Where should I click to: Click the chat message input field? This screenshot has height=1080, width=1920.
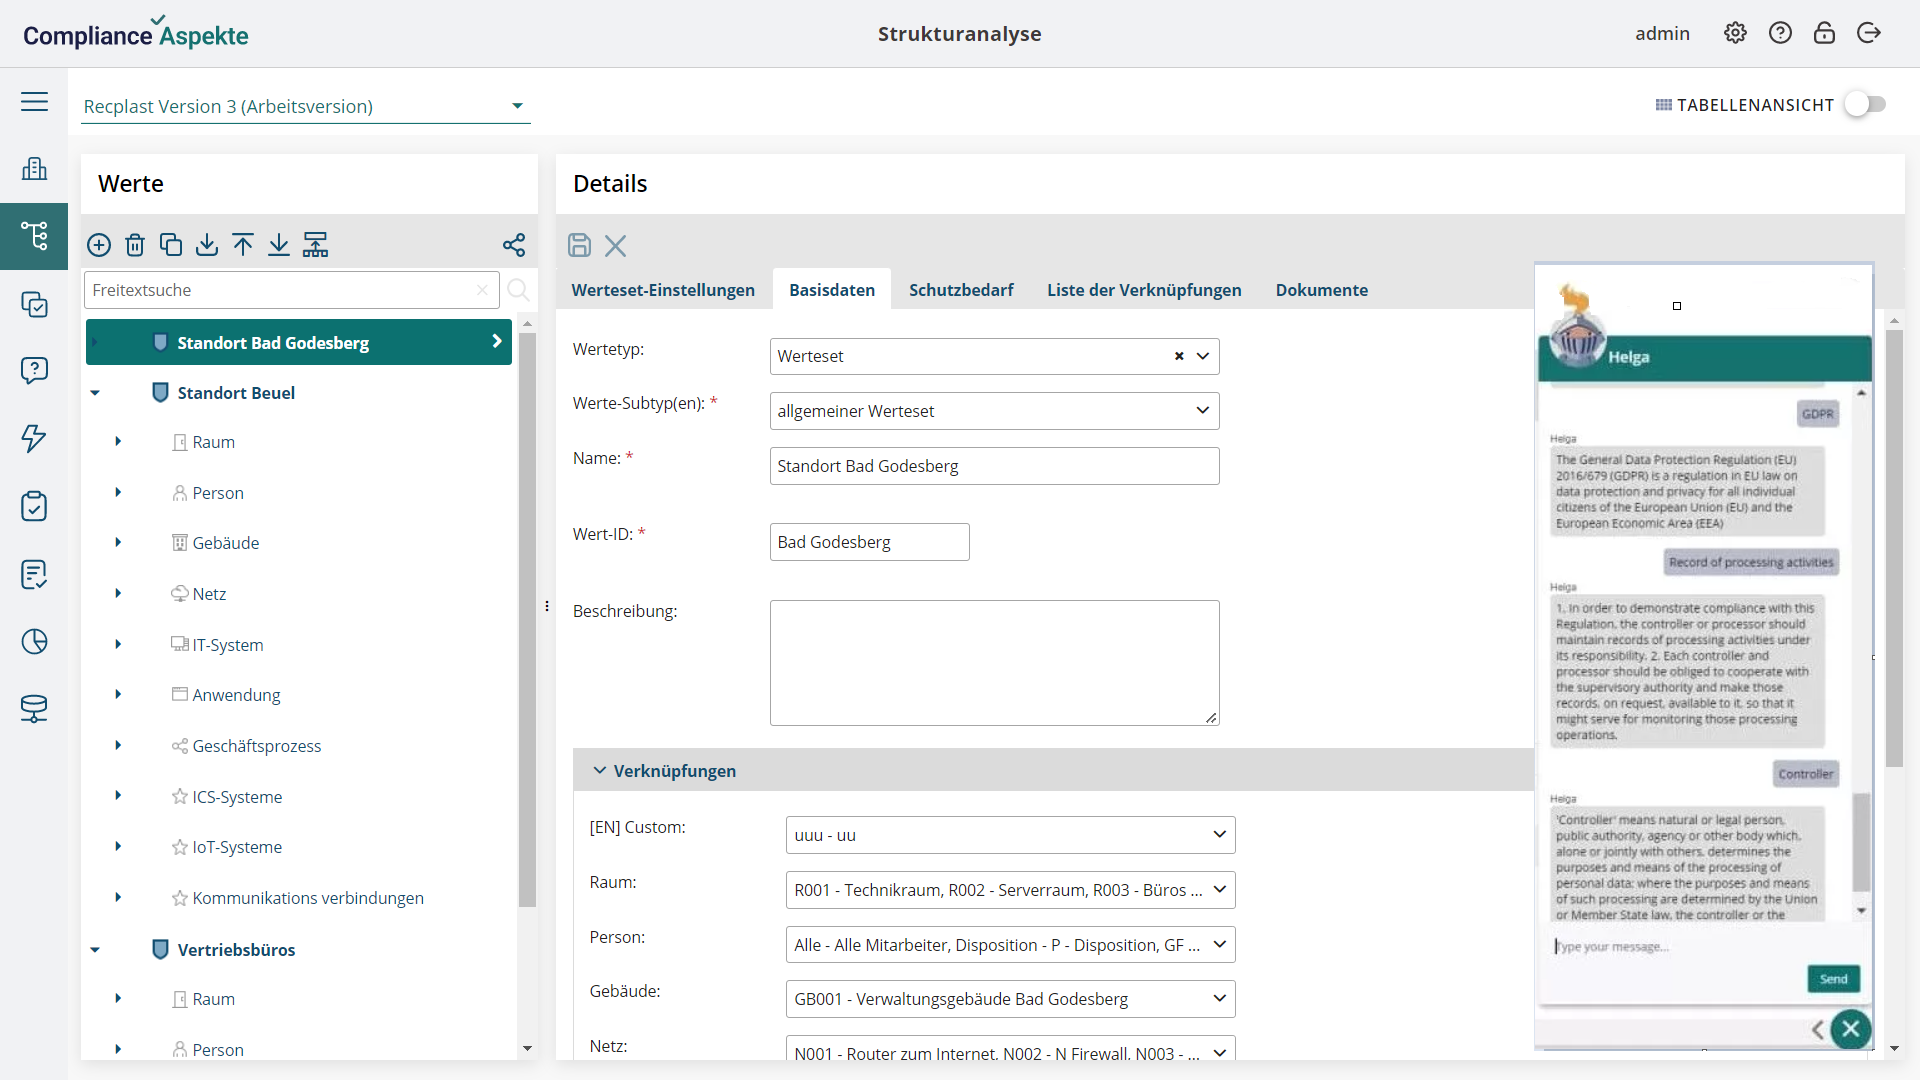click(x=1700, y=947)
